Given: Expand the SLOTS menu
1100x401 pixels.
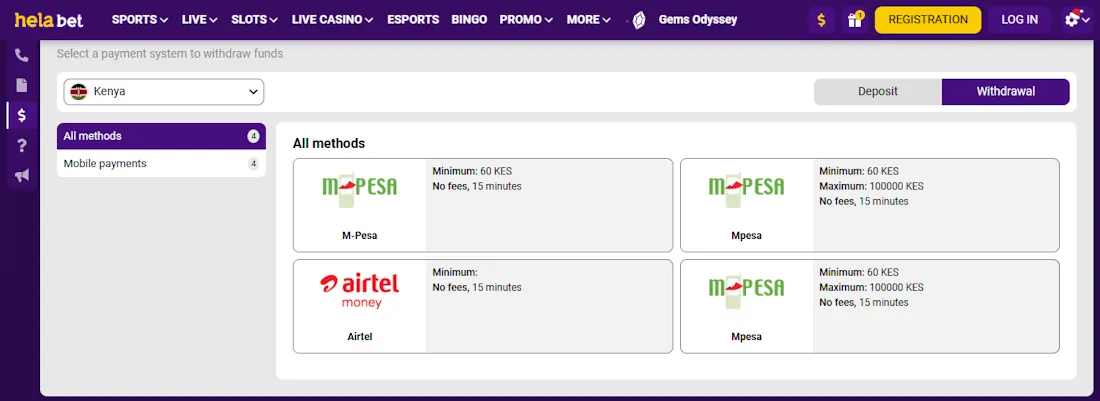Looking at the screenshot, I should (255, 20).
